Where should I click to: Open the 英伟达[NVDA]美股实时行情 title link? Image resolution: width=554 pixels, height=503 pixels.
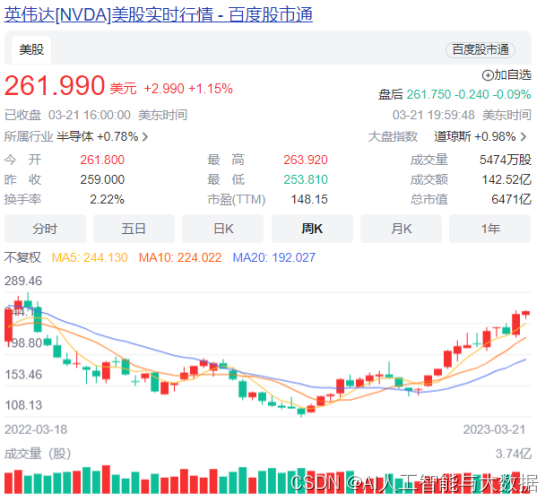tap(158, 15)
